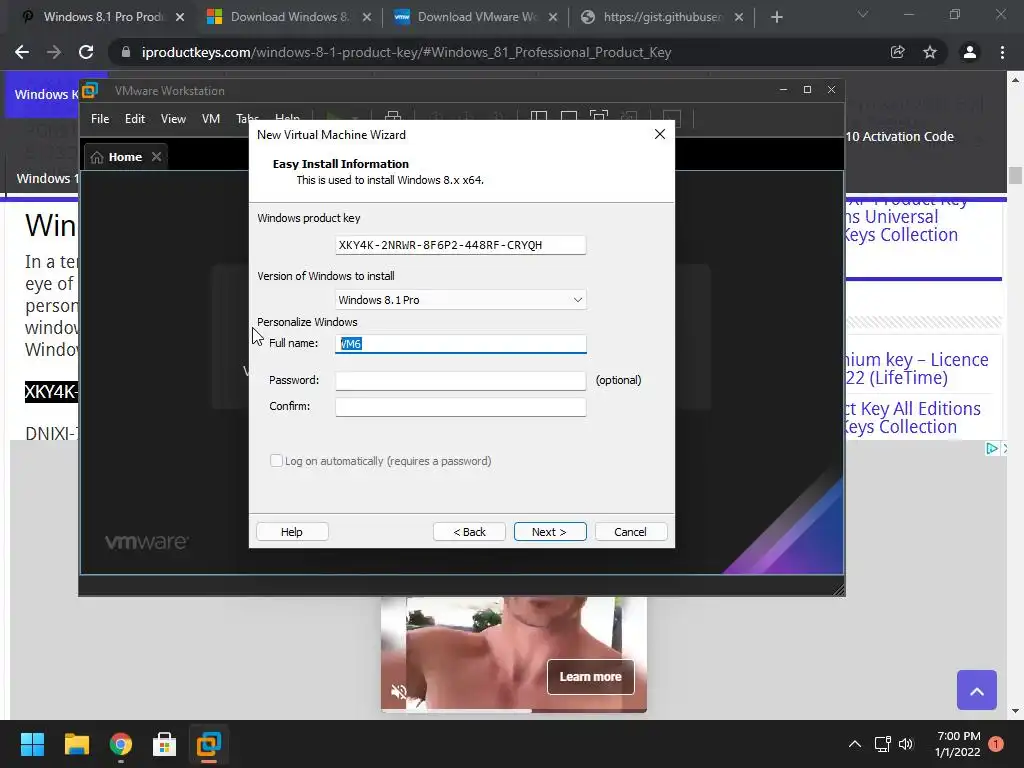Click the Confirm password field
This screenshot has width=1024, height=768.
(460, 407)
